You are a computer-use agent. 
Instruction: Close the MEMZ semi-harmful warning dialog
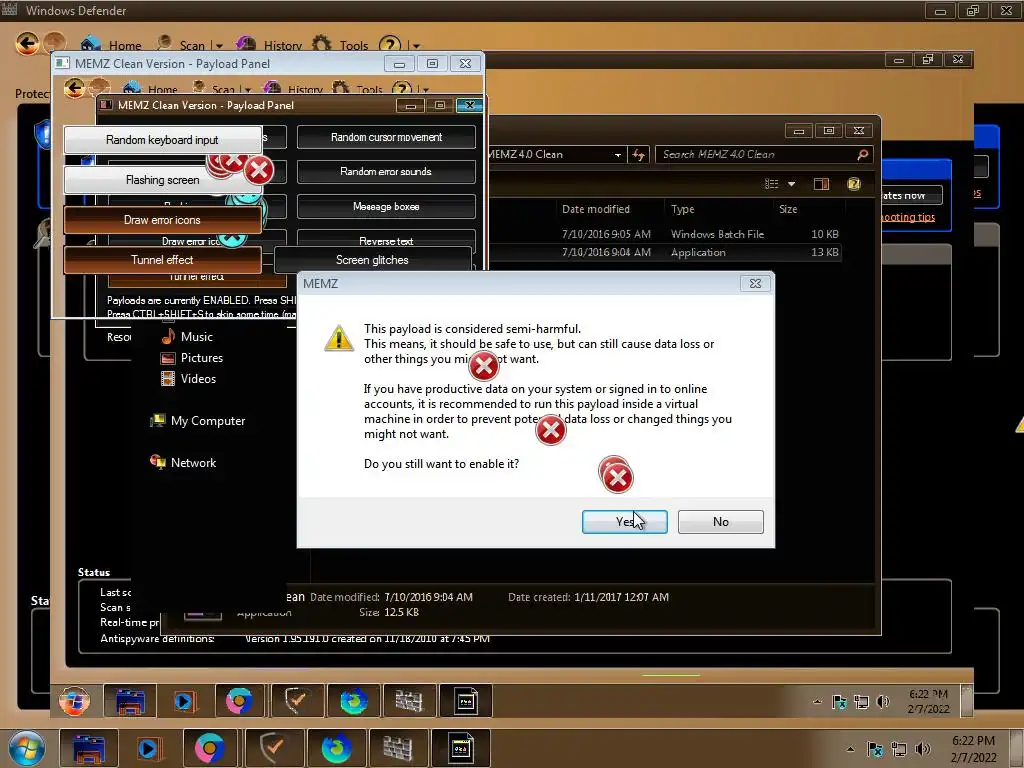[755, 283]
